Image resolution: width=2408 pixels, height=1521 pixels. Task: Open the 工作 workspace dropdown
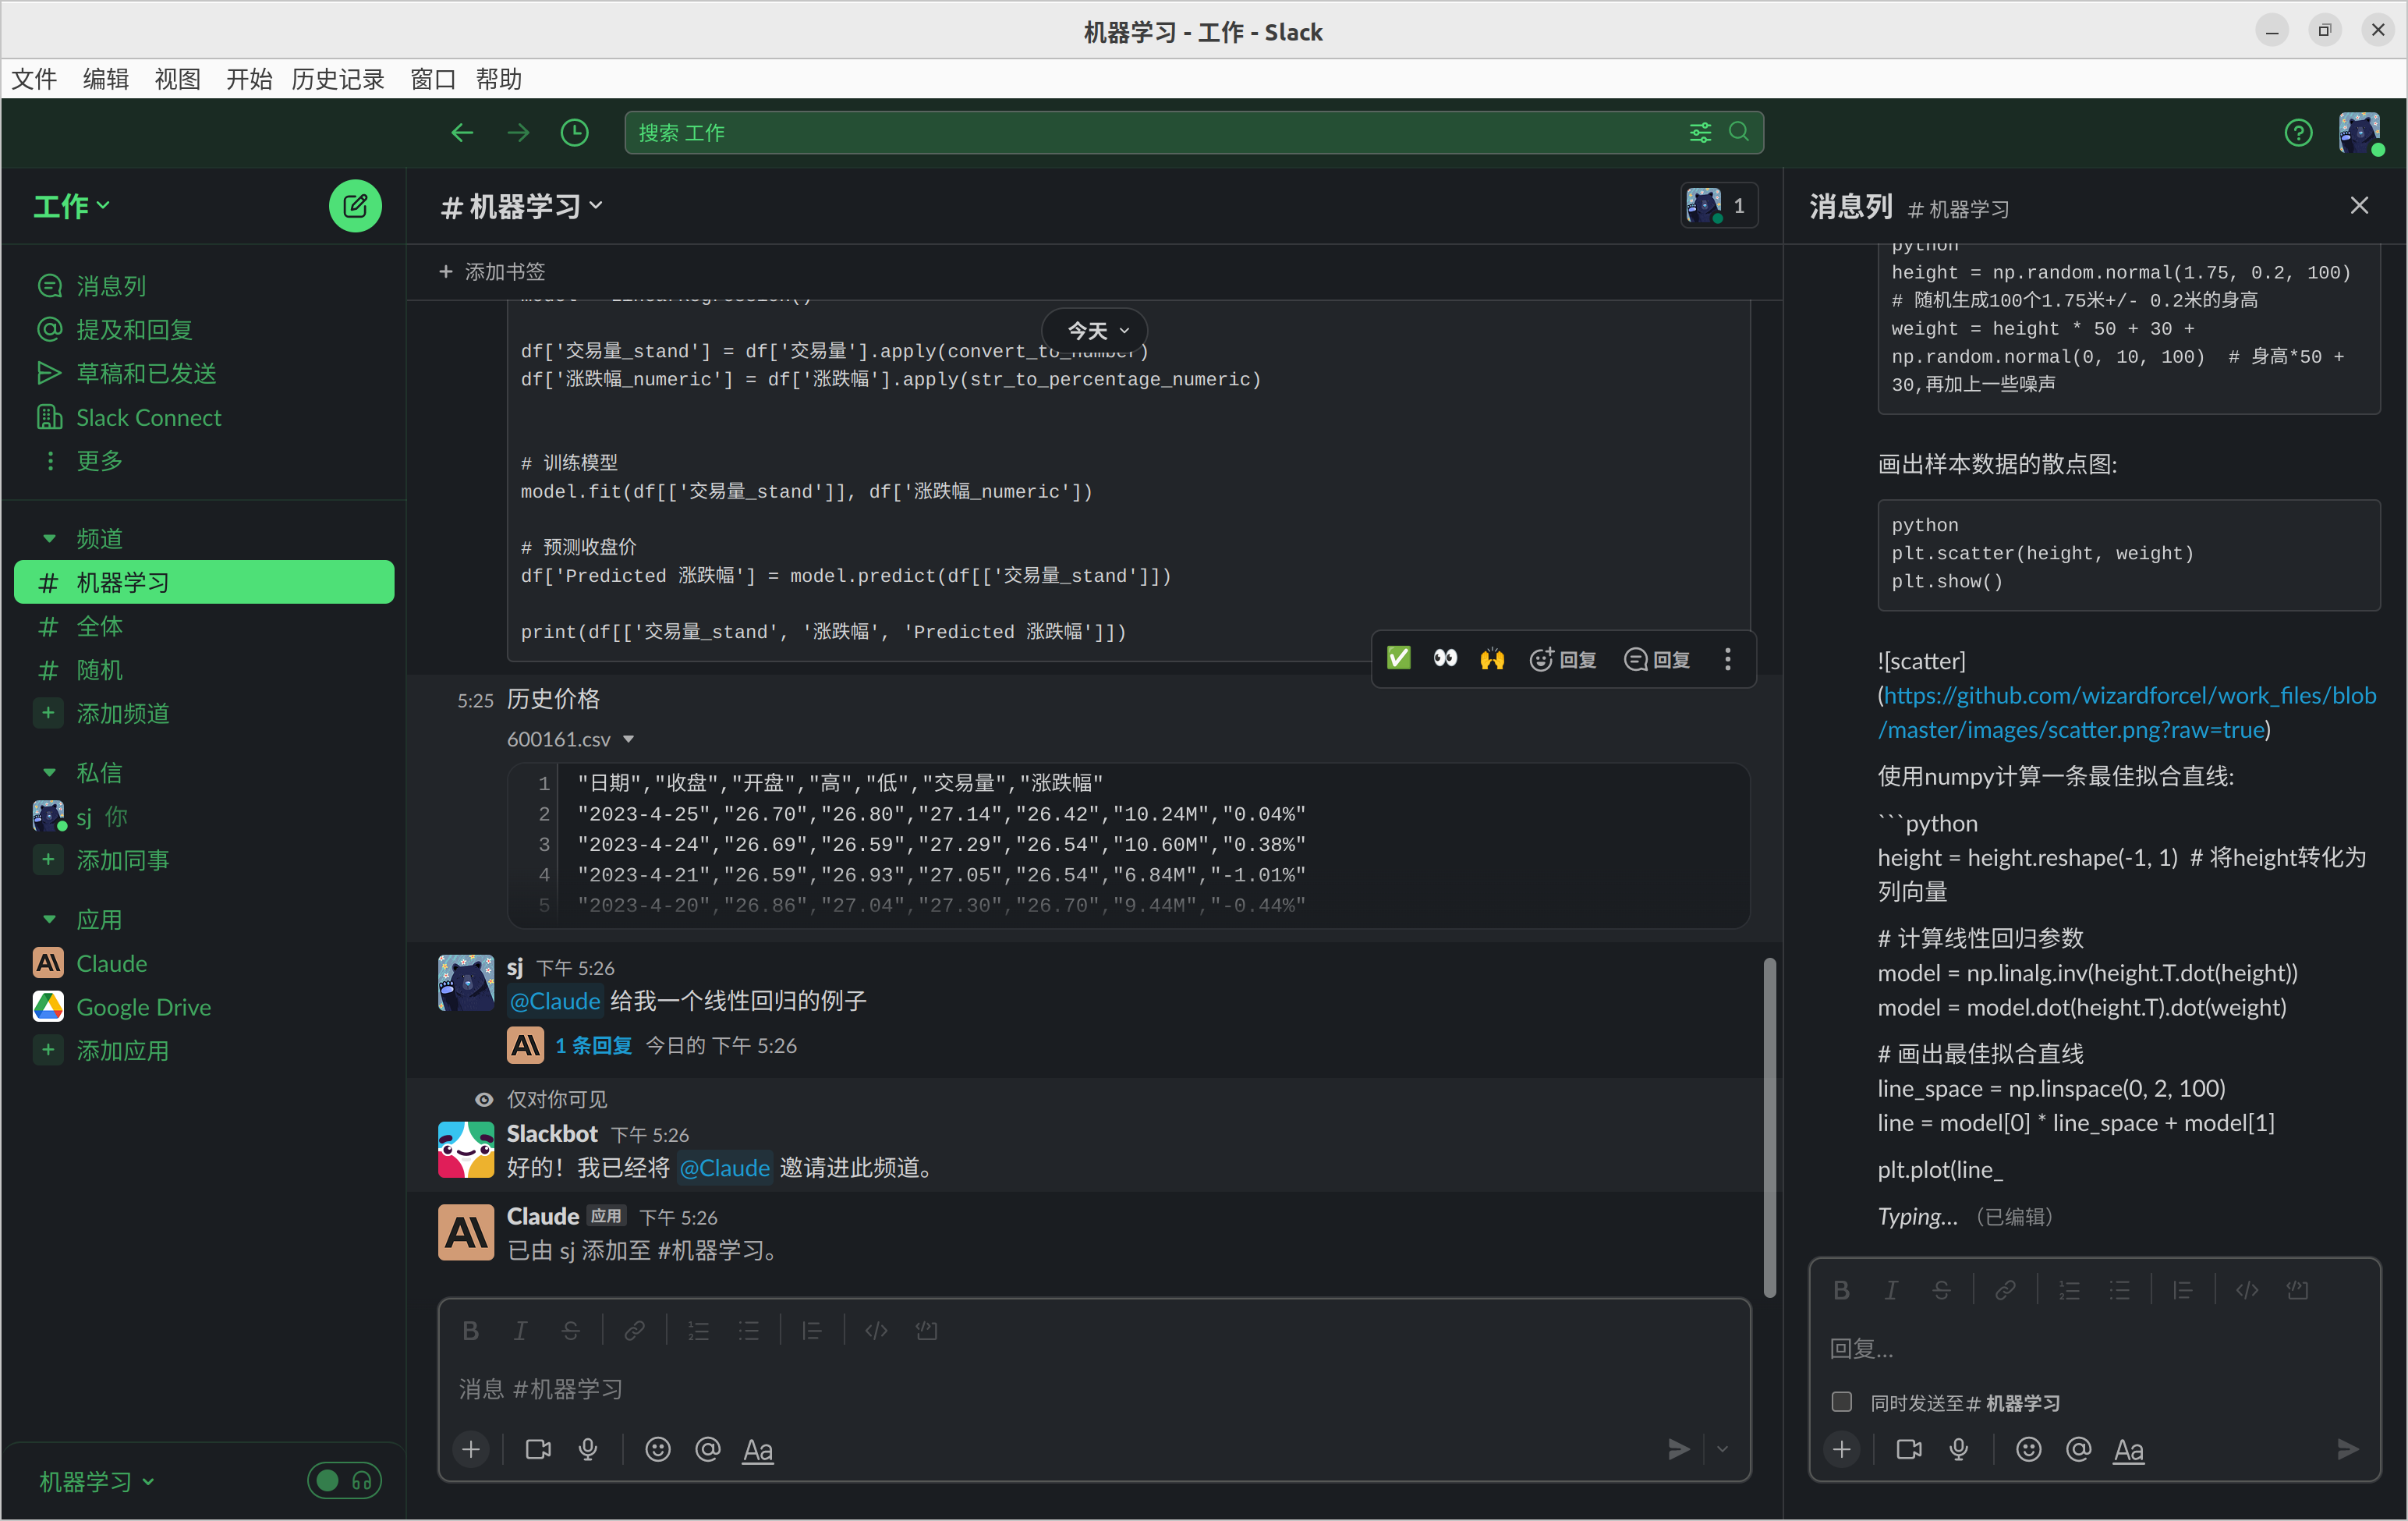pyautogui.click(x=72, y=206)
